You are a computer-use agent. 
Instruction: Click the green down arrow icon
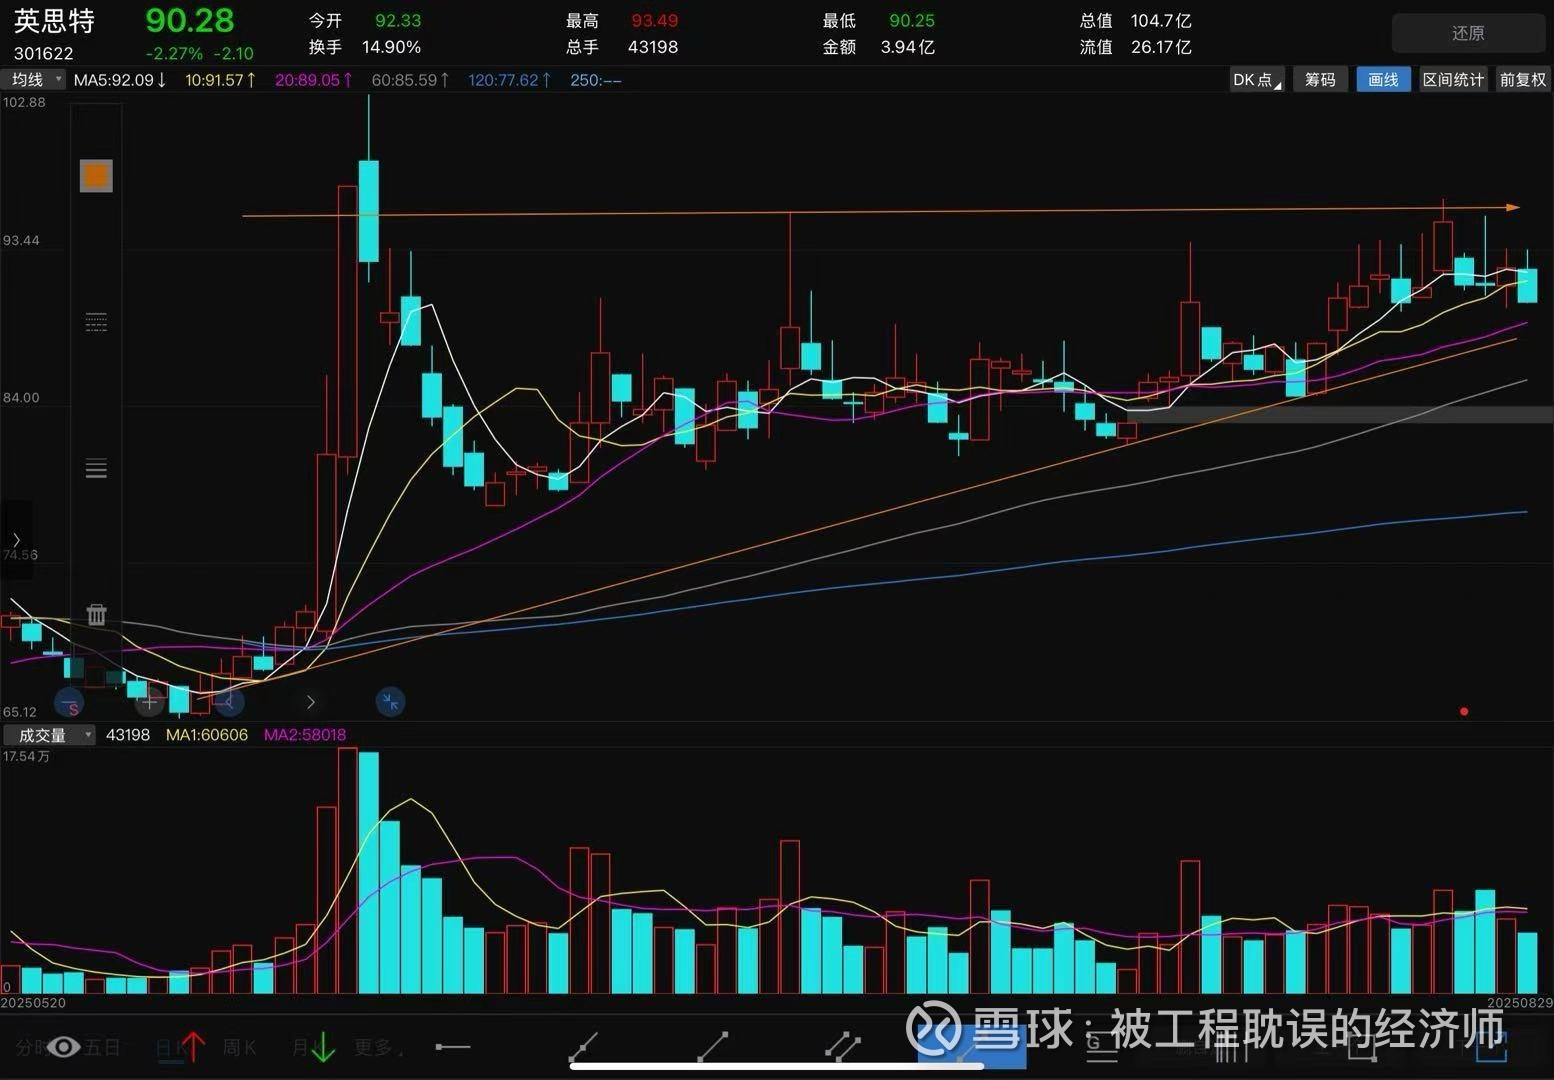322,1047
